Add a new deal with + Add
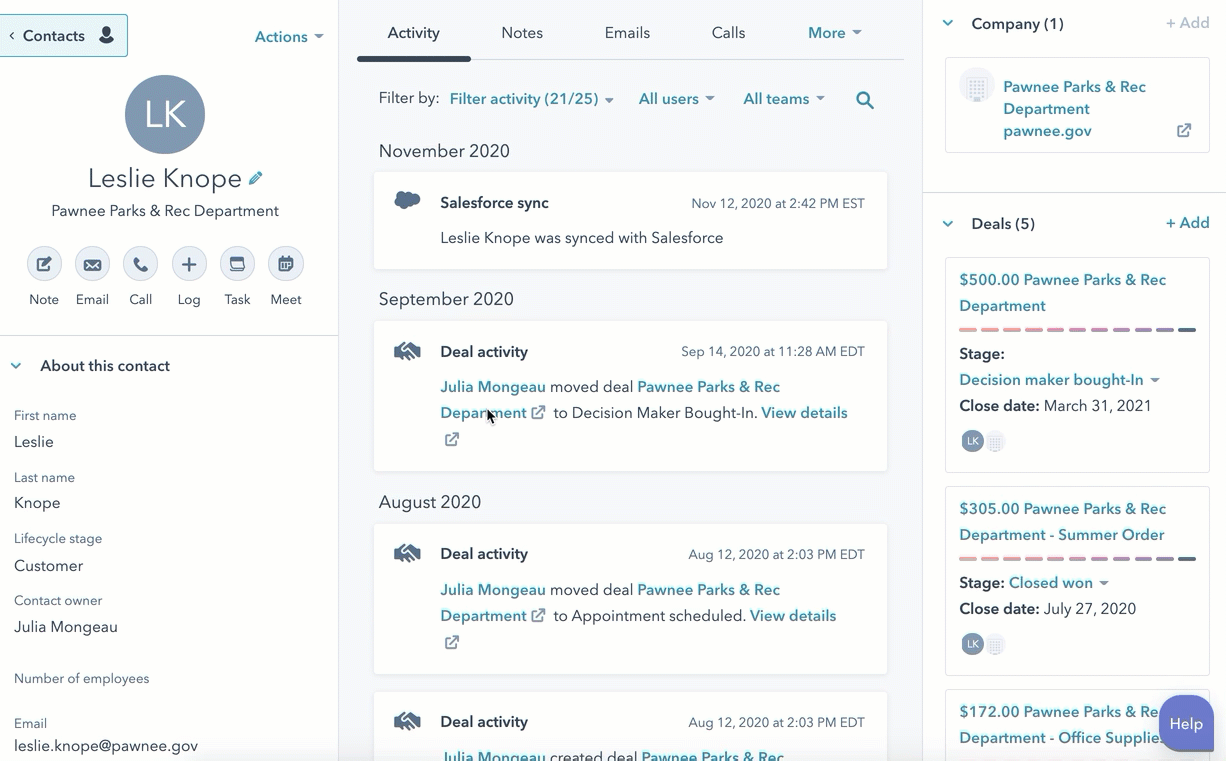Screen dimensions: 1226x761 [1187, 223]
